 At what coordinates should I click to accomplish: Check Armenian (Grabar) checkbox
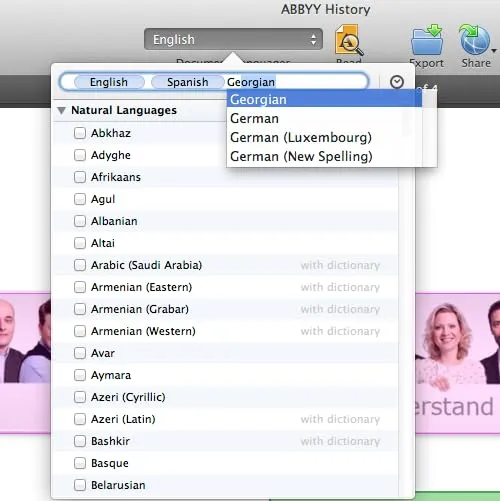tap(80, 309)
